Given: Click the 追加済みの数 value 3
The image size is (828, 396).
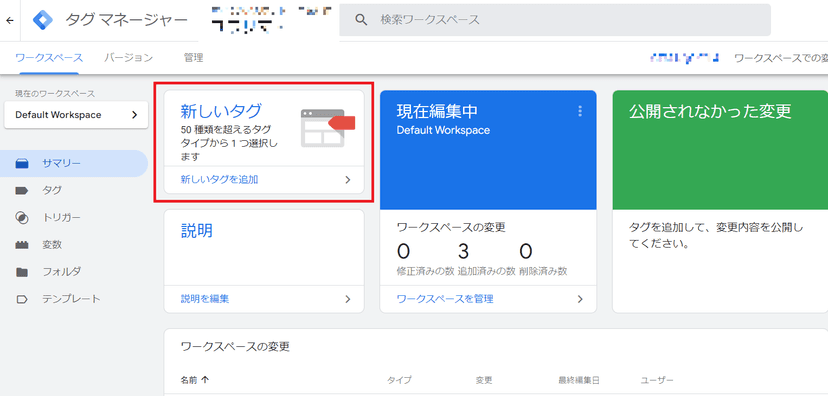Looking at the screenshot, I should pyautogui.click(x=463, y=252).
